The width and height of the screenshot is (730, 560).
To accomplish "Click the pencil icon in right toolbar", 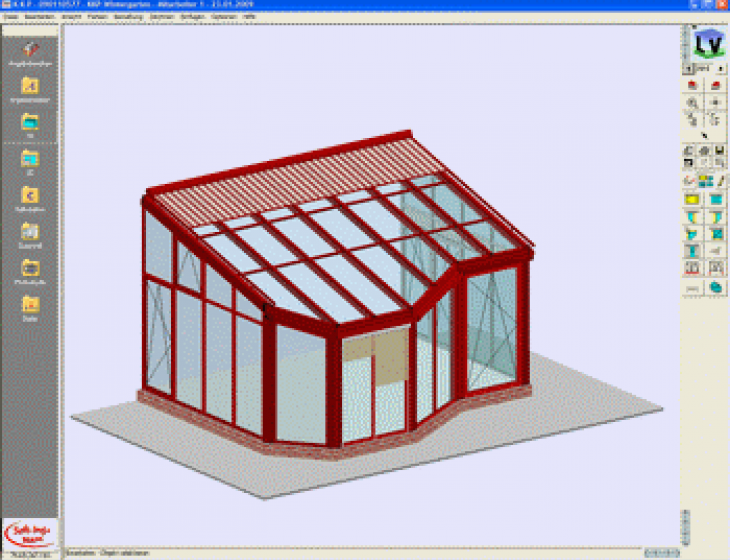I will point(721,182).
